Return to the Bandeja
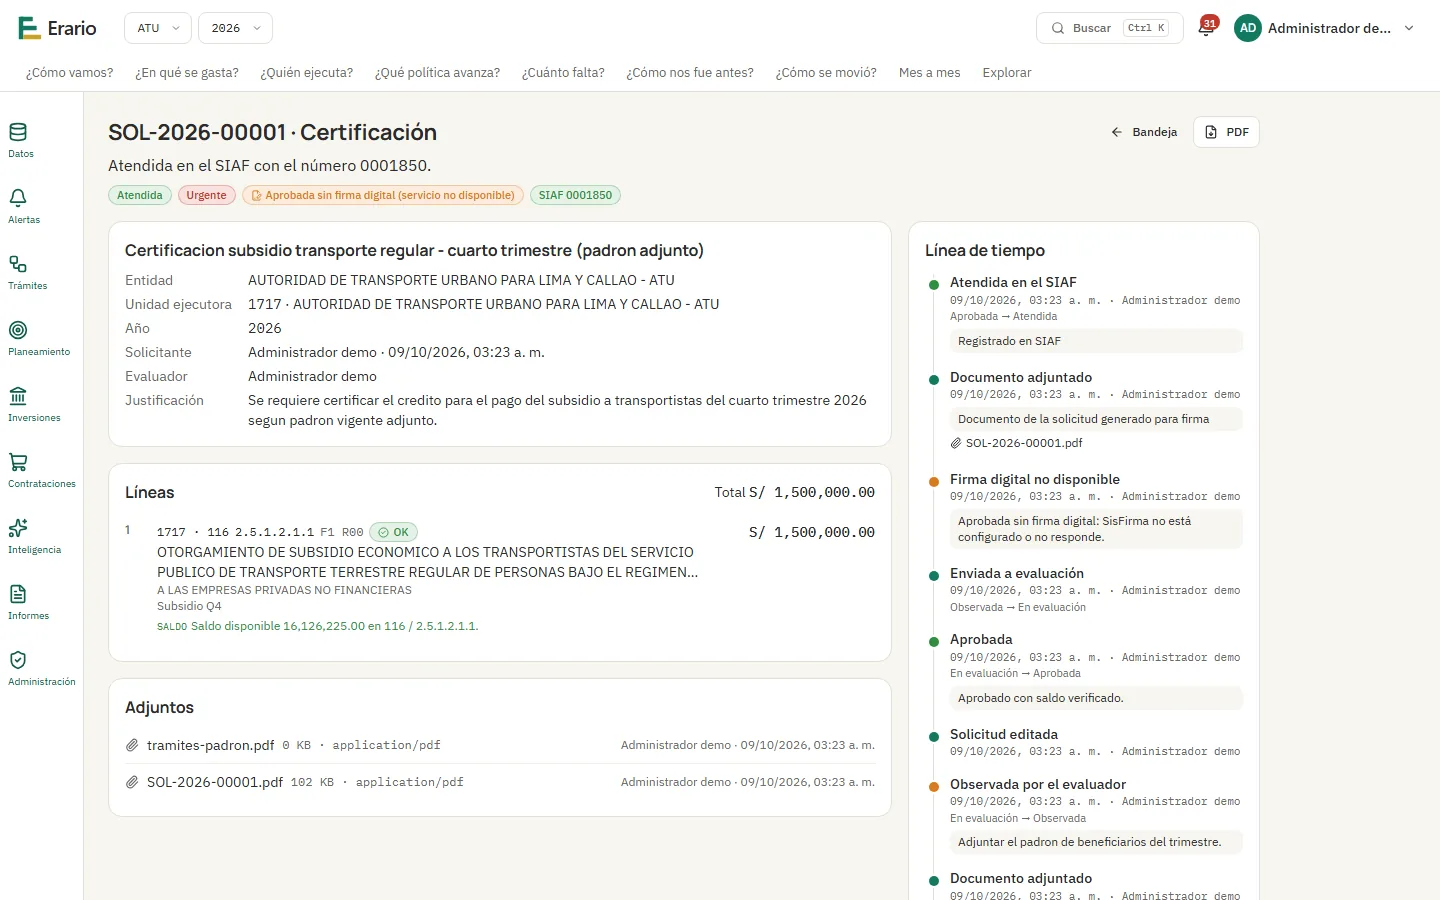1440x900 pixels. (x=1144, y=132)
